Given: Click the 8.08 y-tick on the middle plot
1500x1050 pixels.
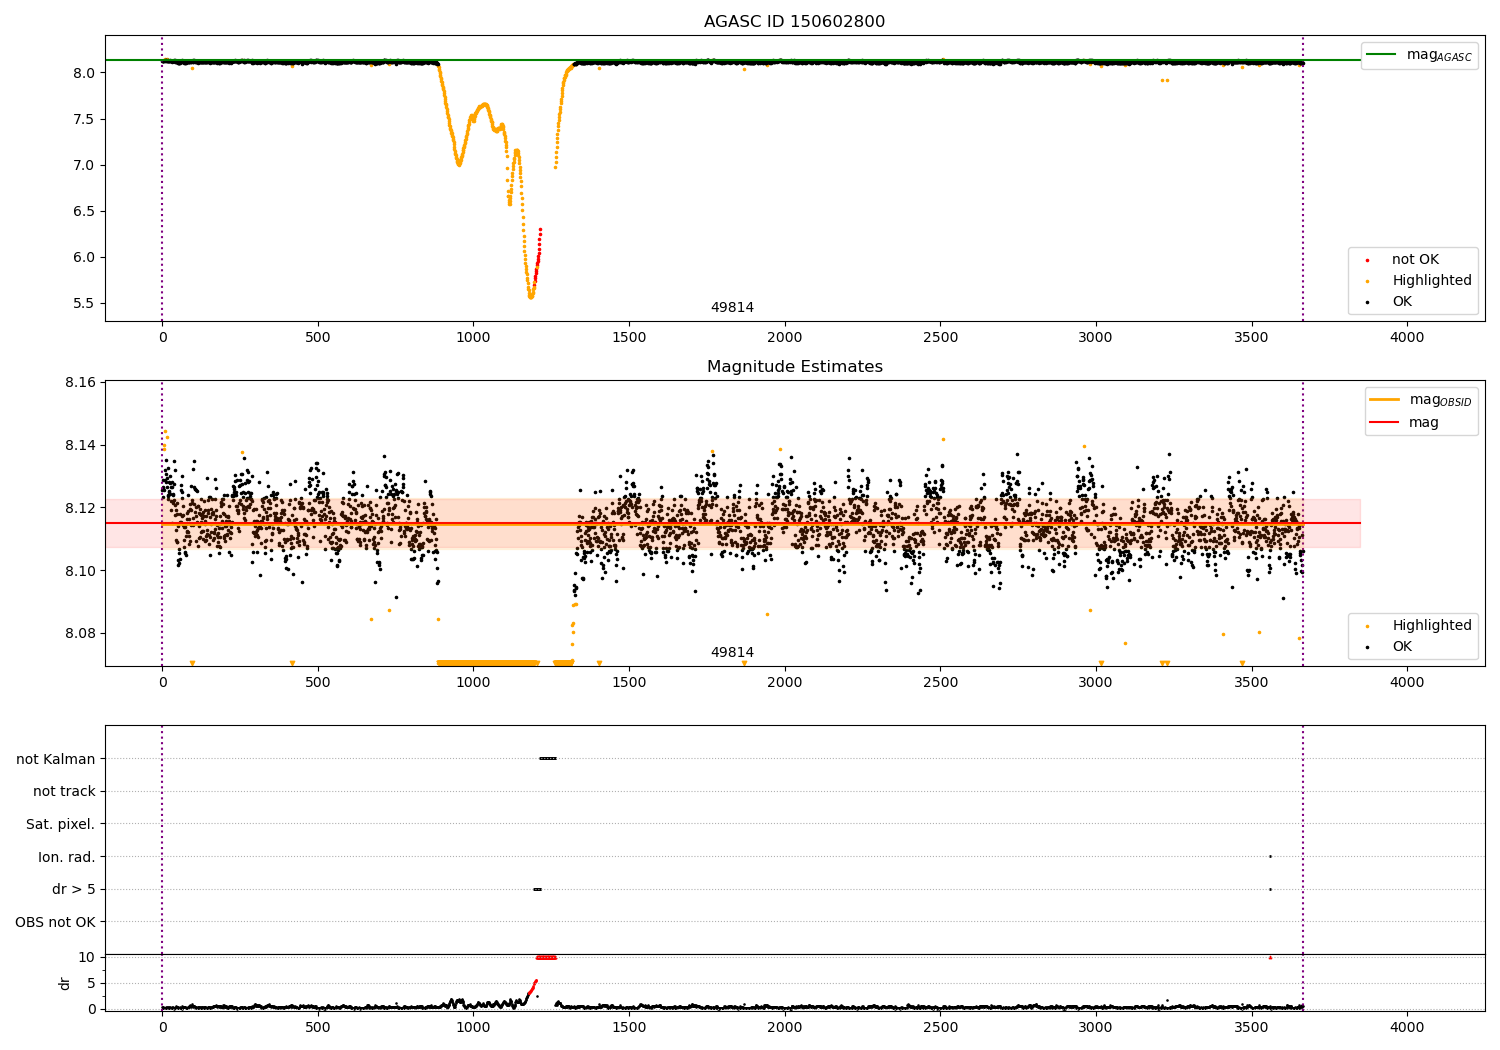Looking at the screenshot, I should pos(79,633).
